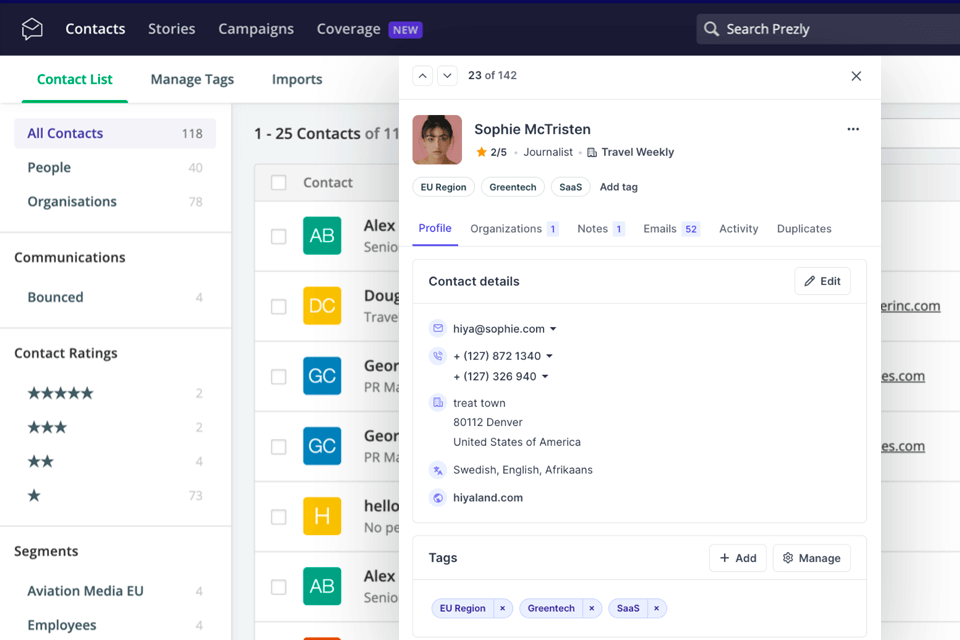Select People in the sidebar
Viewport: 960px width, 640px height.
[x=115, y=168]
